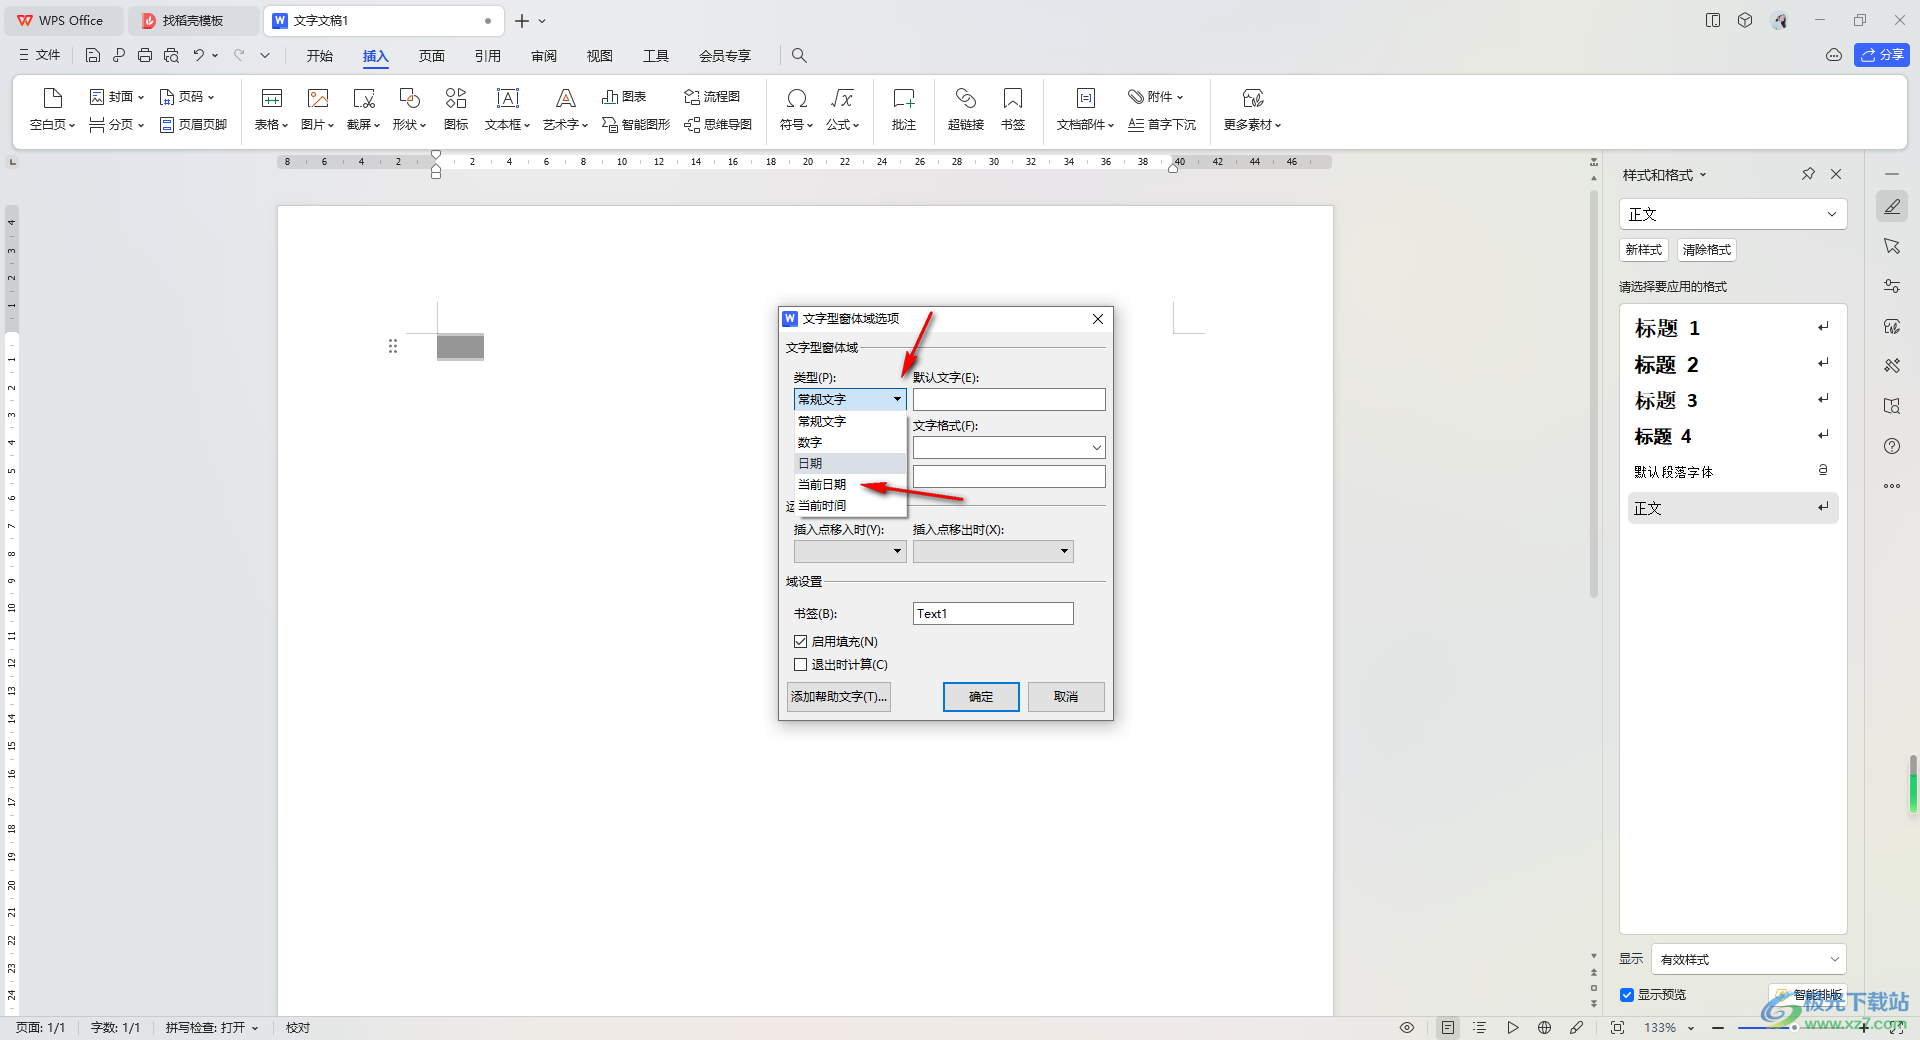Click the 取消 button in dialog
Viewport: 1920px width, 1040px height.
tap(1066, 697)
